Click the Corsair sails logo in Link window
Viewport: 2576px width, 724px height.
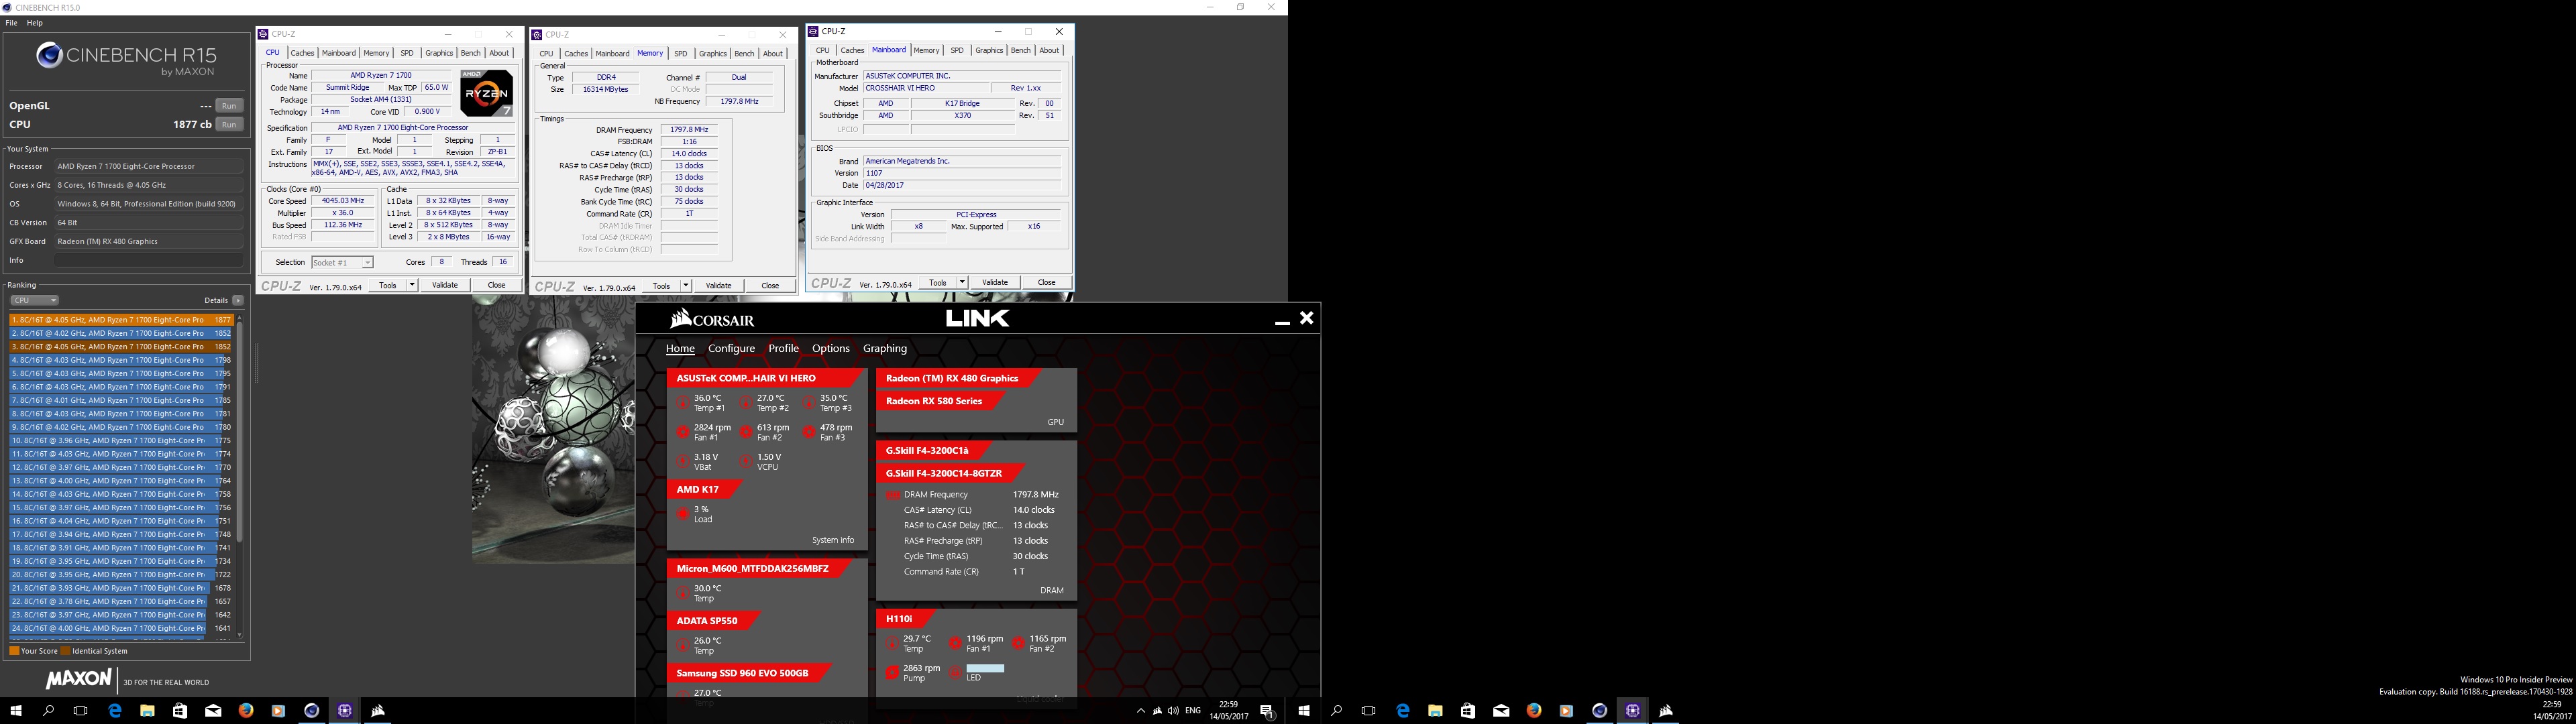tap(681, 319)
